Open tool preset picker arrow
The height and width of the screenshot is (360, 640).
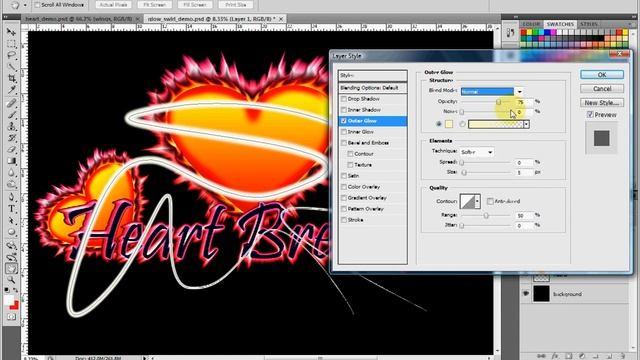click(x=25, y=5)
